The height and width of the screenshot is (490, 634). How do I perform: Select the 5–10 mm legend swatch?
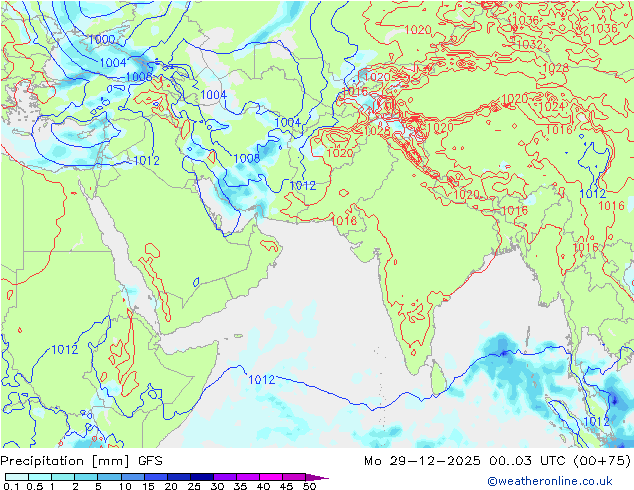pyautogui.click(x=110, y=477)
